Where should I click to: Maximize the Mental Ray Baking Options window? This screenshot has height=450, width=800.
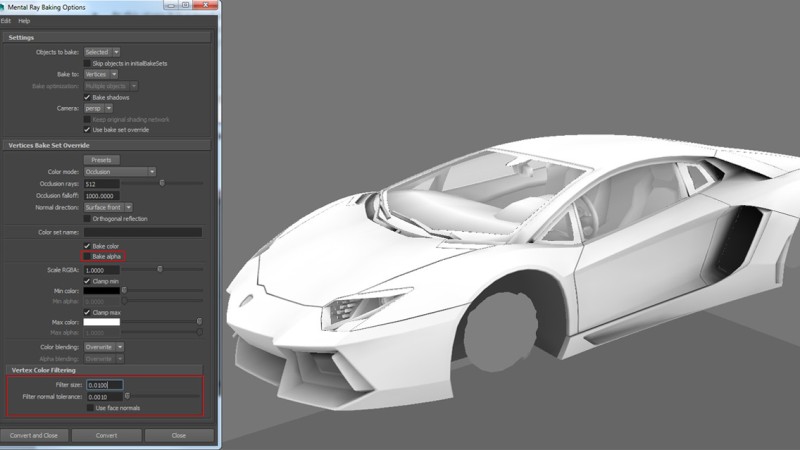tap(185, 5)
